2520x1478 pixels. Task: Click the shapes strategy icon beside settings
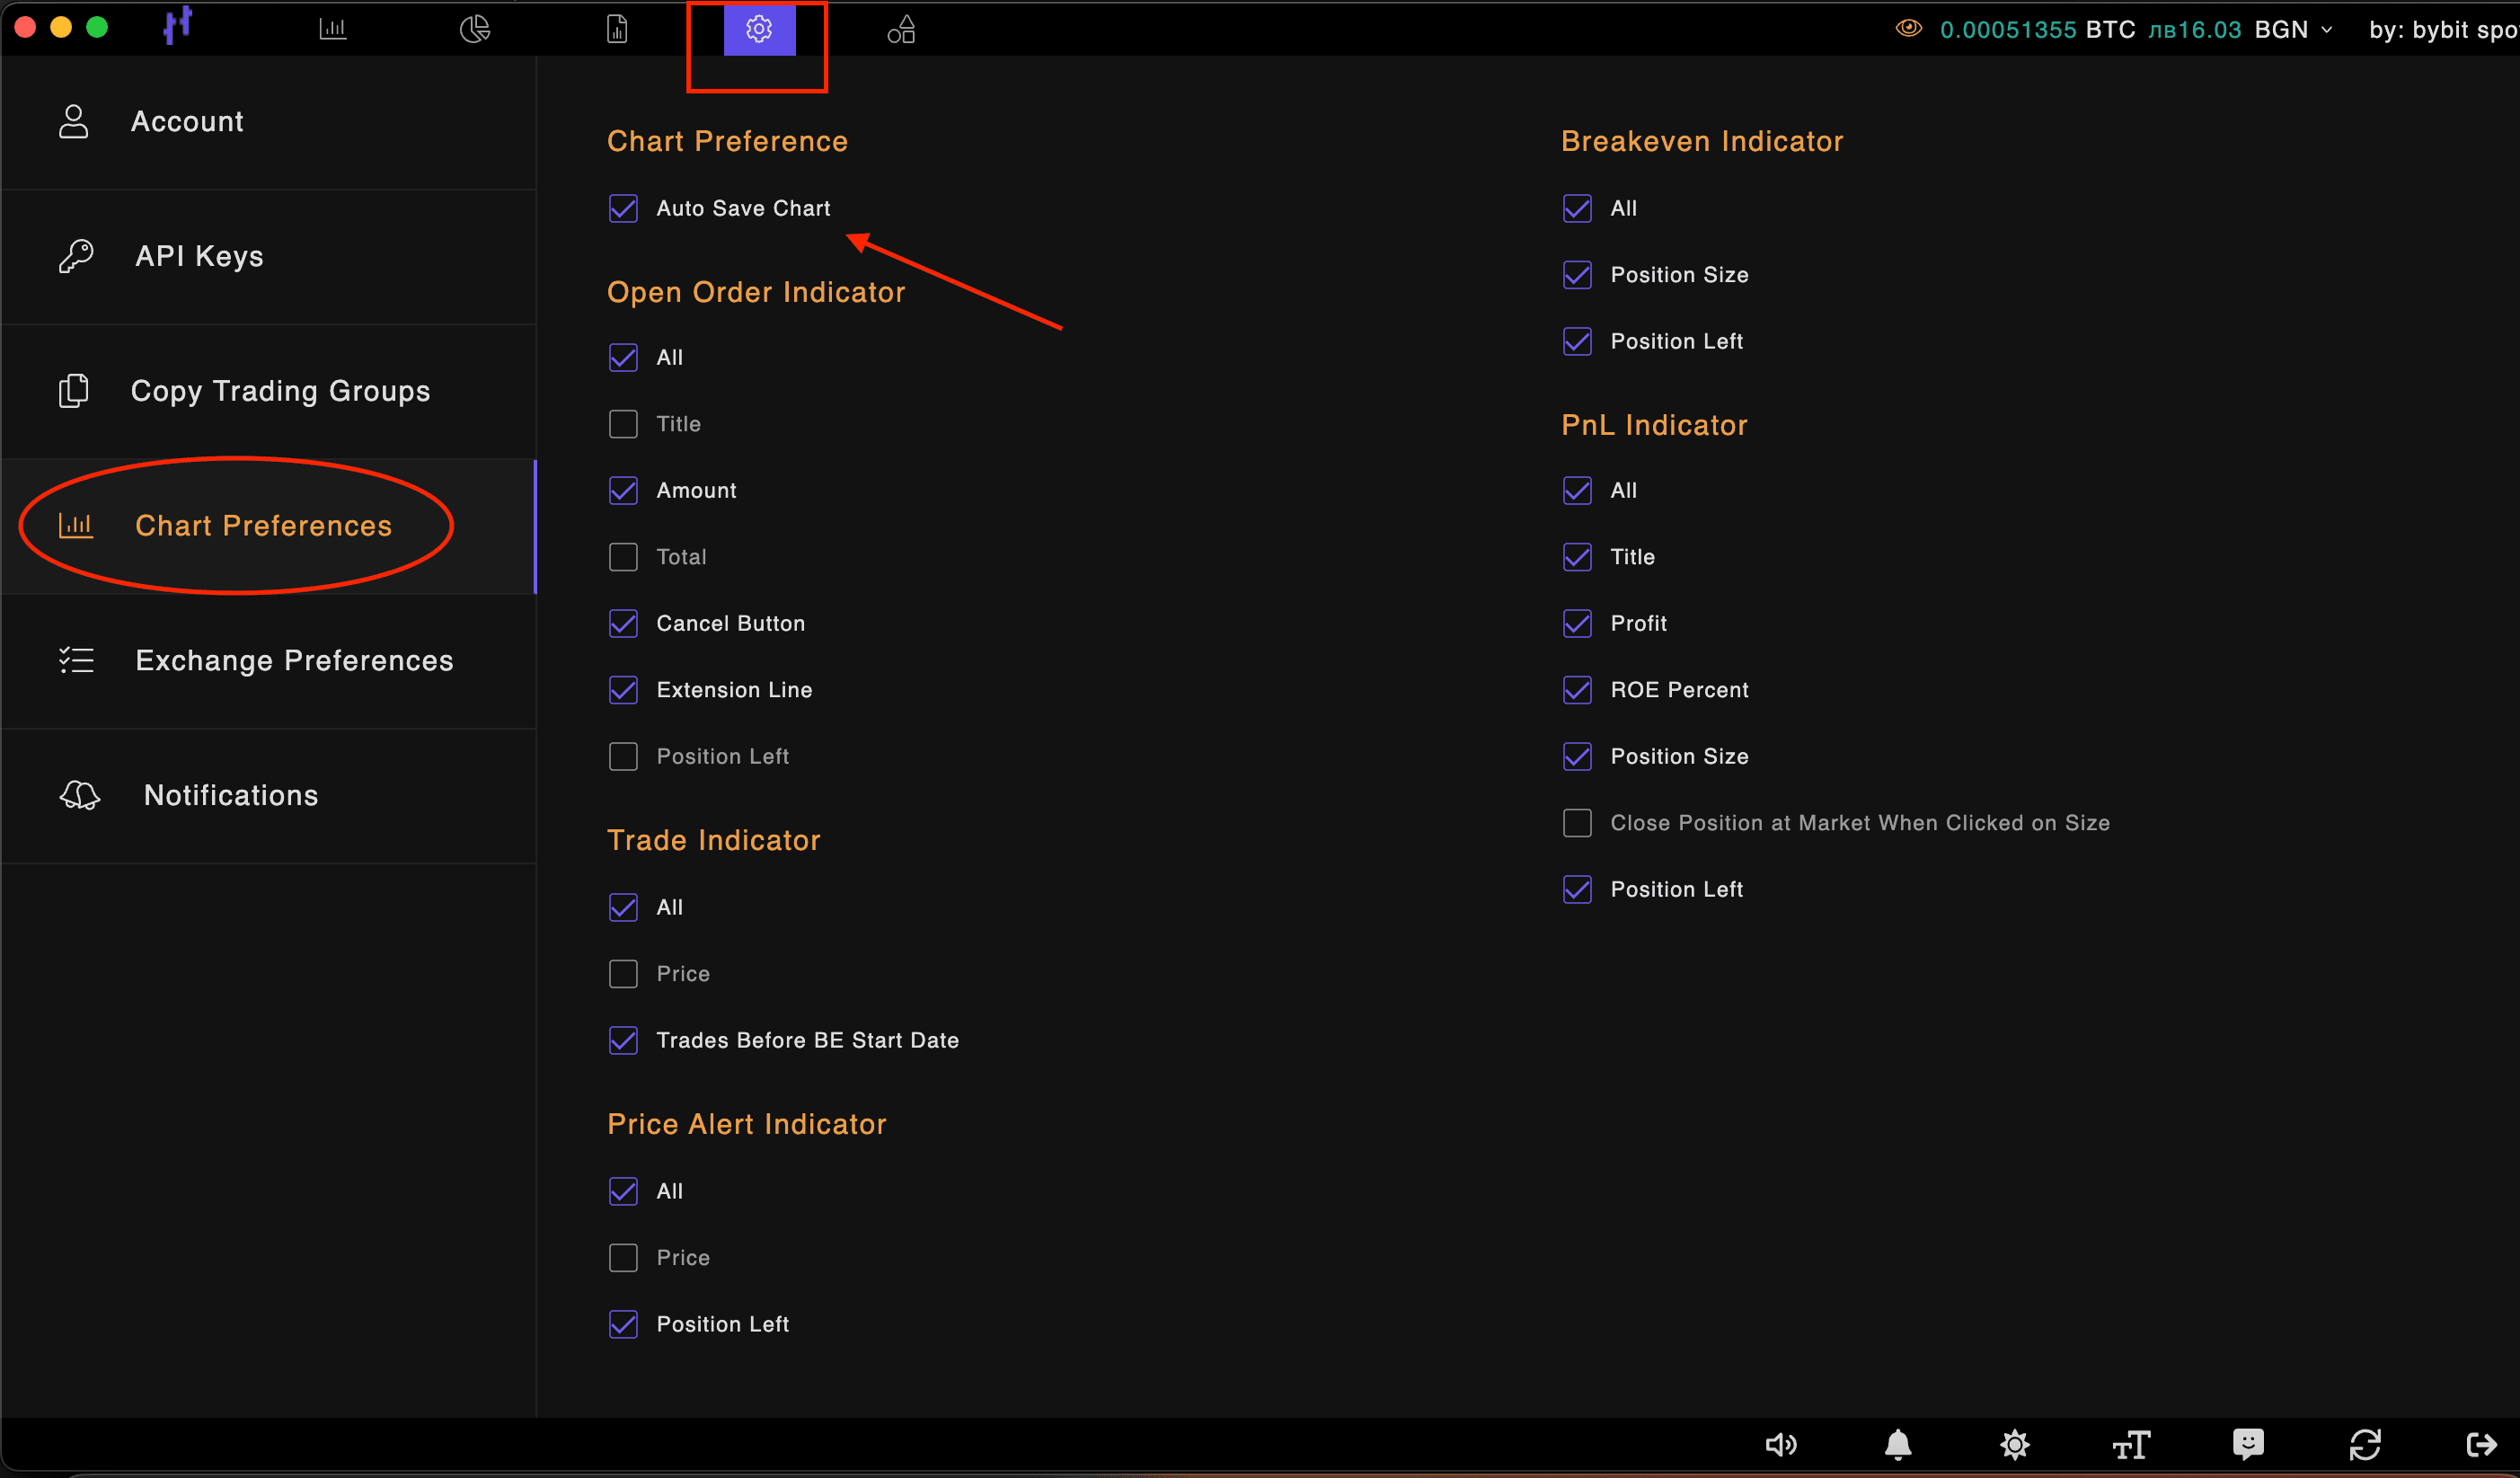(x=901, y=28)
